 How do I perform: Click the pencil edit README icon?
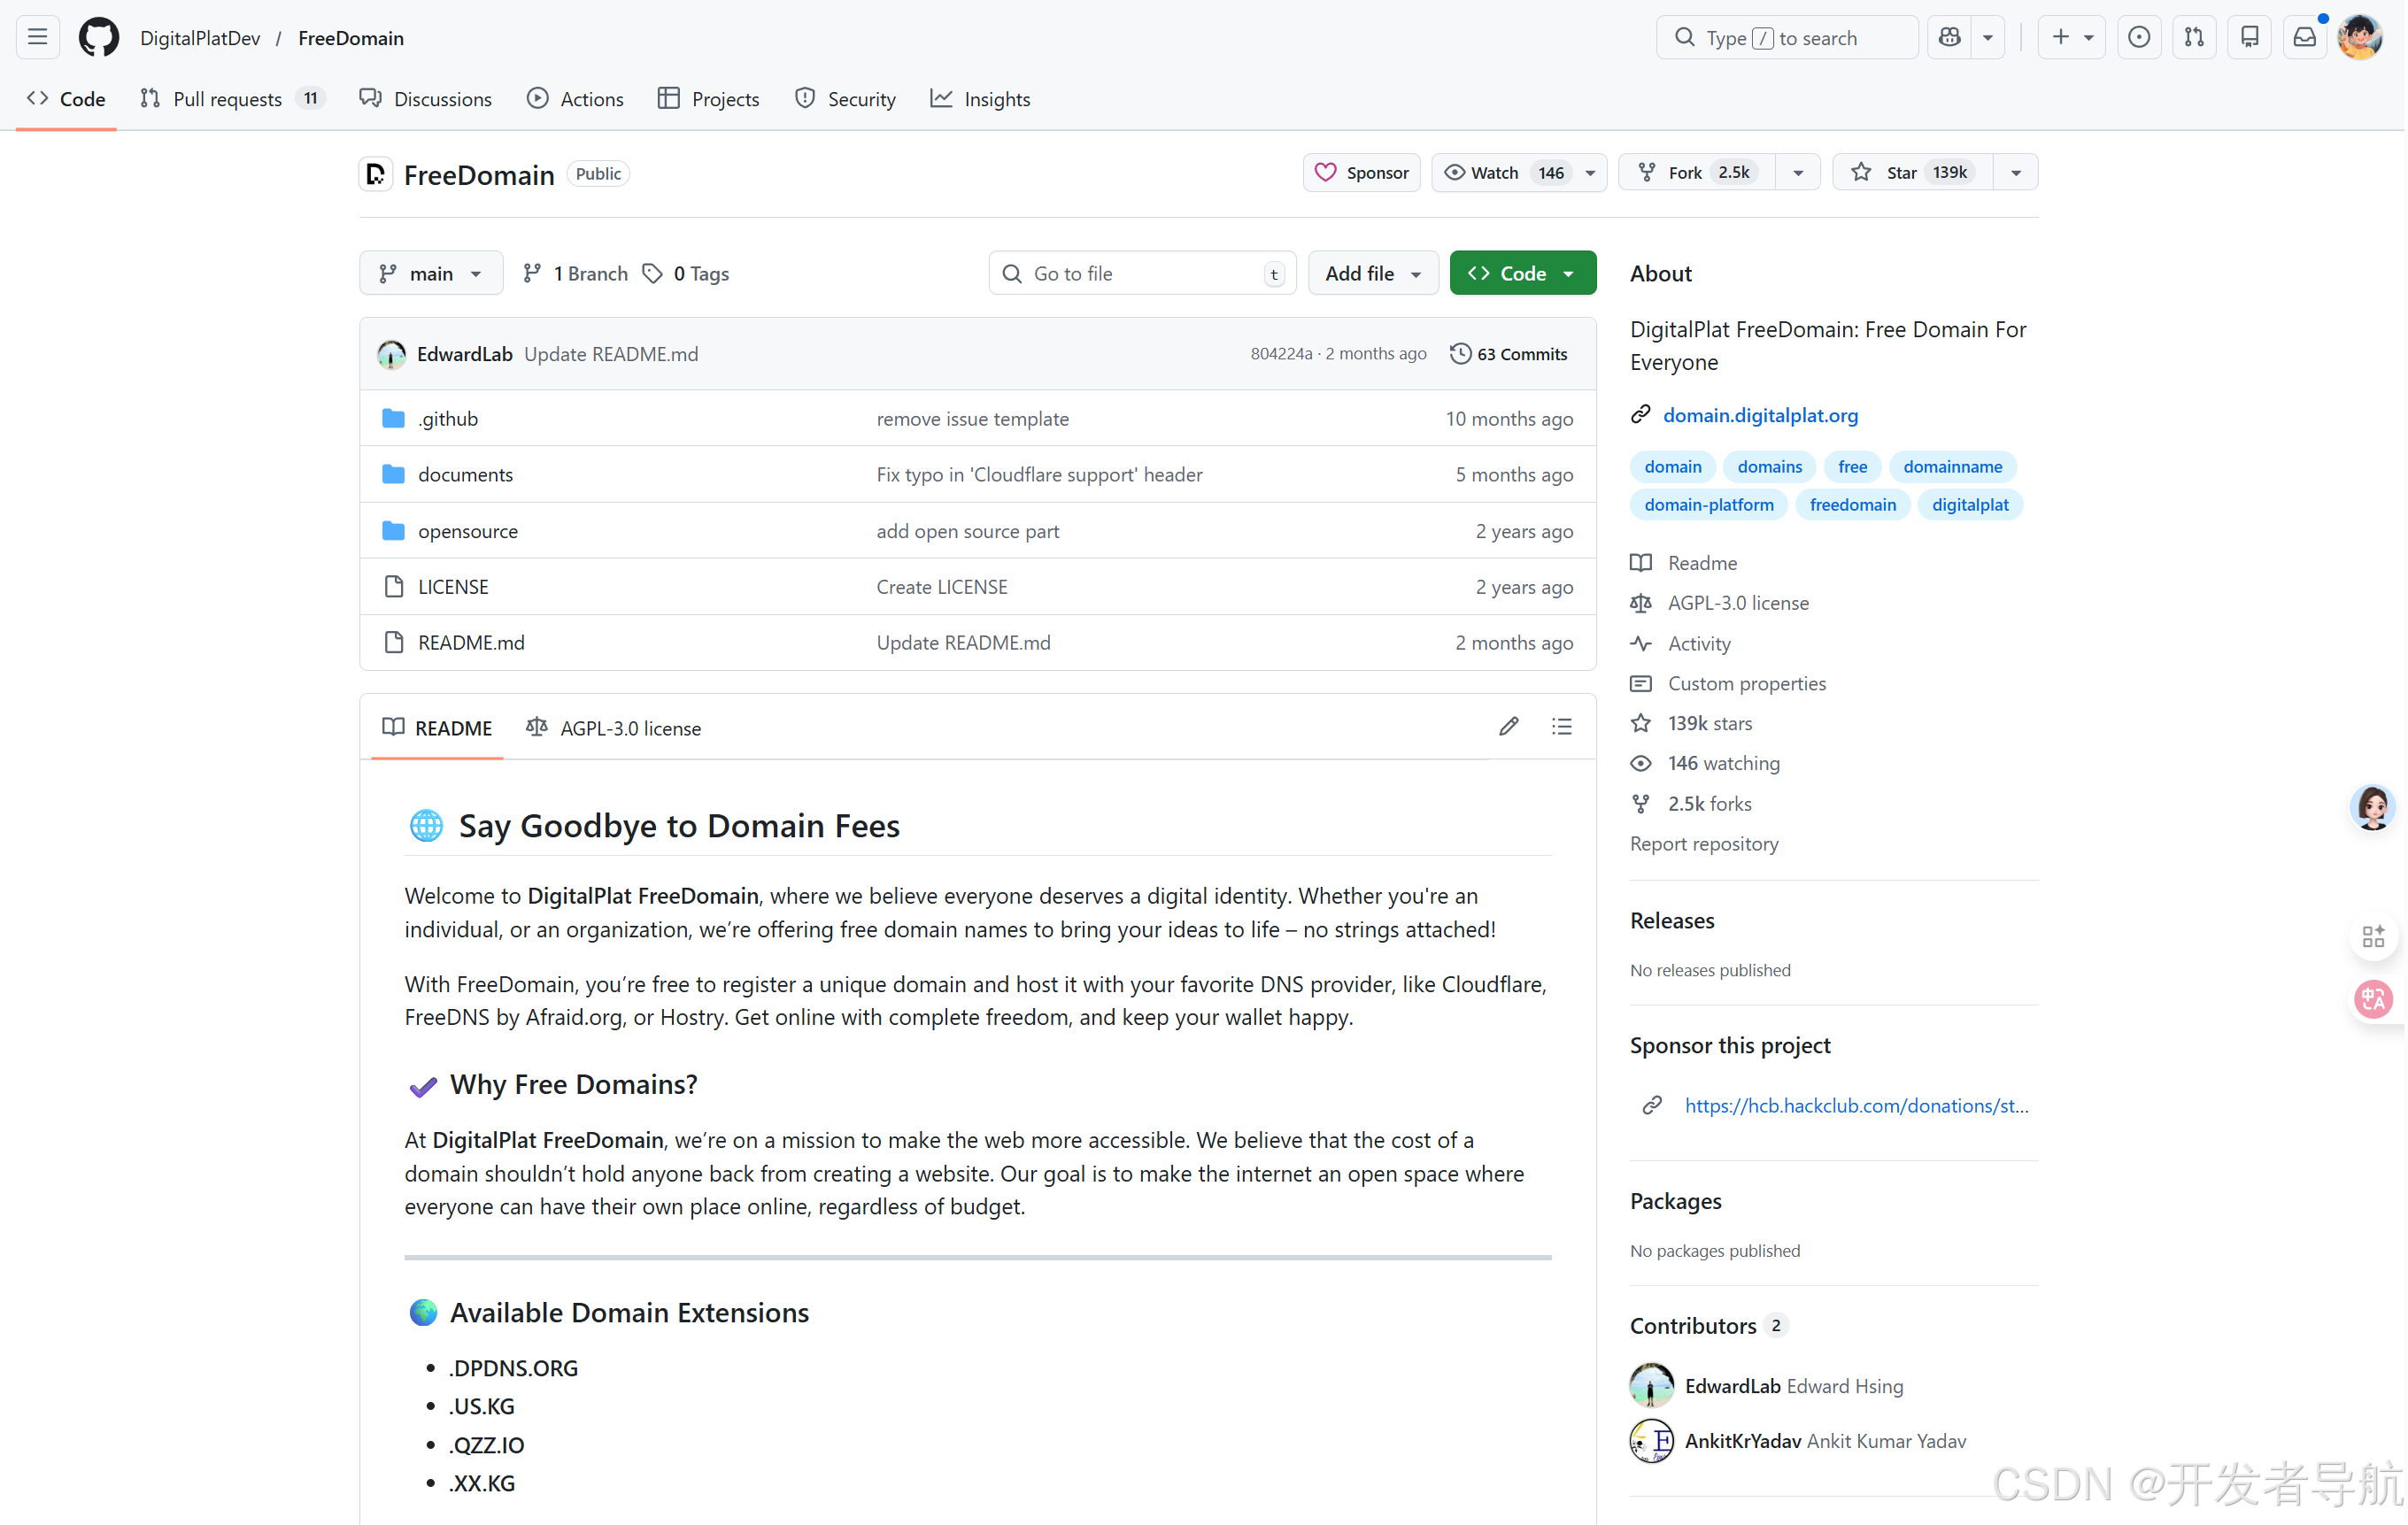click(x=1508, y=727)
